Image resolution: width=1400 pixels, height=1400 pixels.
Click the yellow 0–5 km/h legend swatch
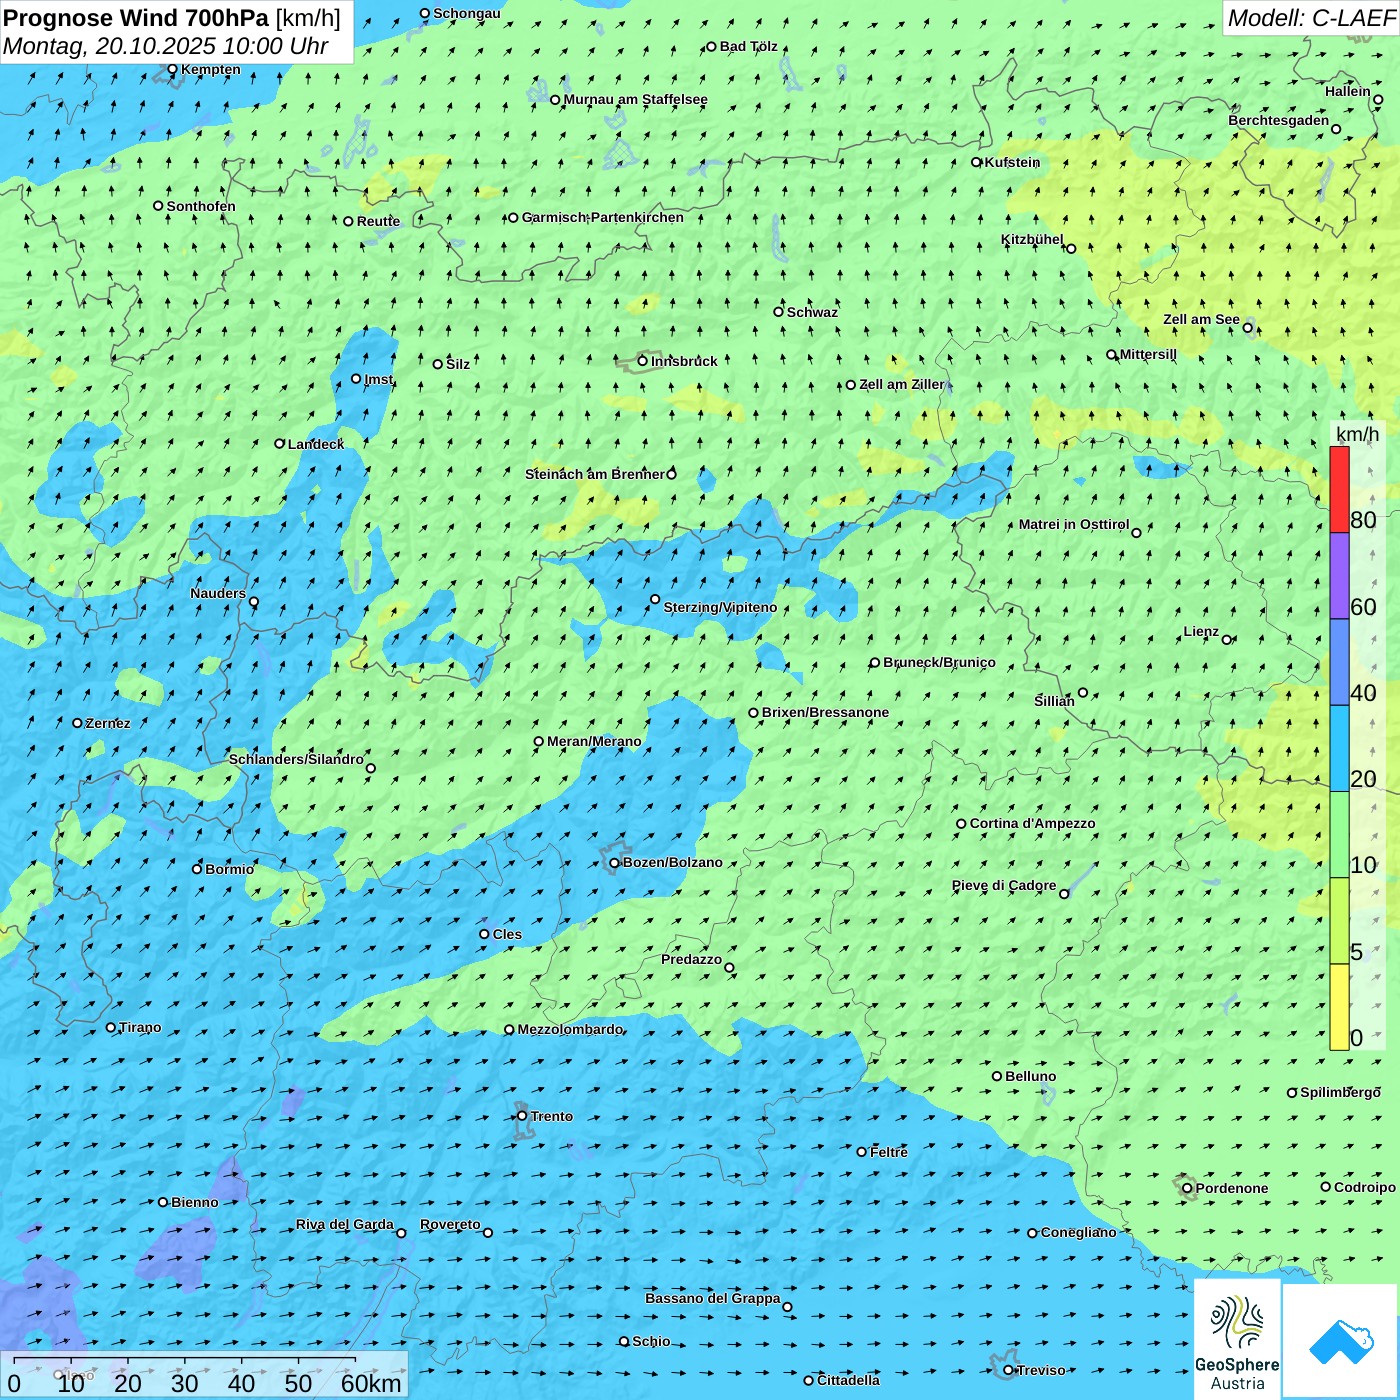(x=1339, y=1007)
